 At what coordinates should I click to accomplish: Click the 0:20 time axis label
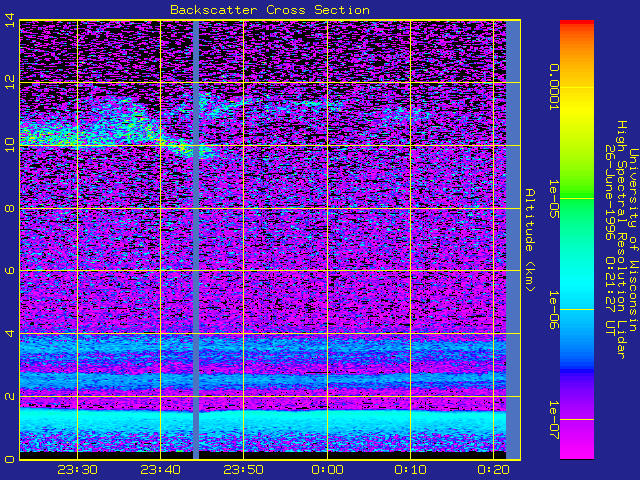[494, 470]
